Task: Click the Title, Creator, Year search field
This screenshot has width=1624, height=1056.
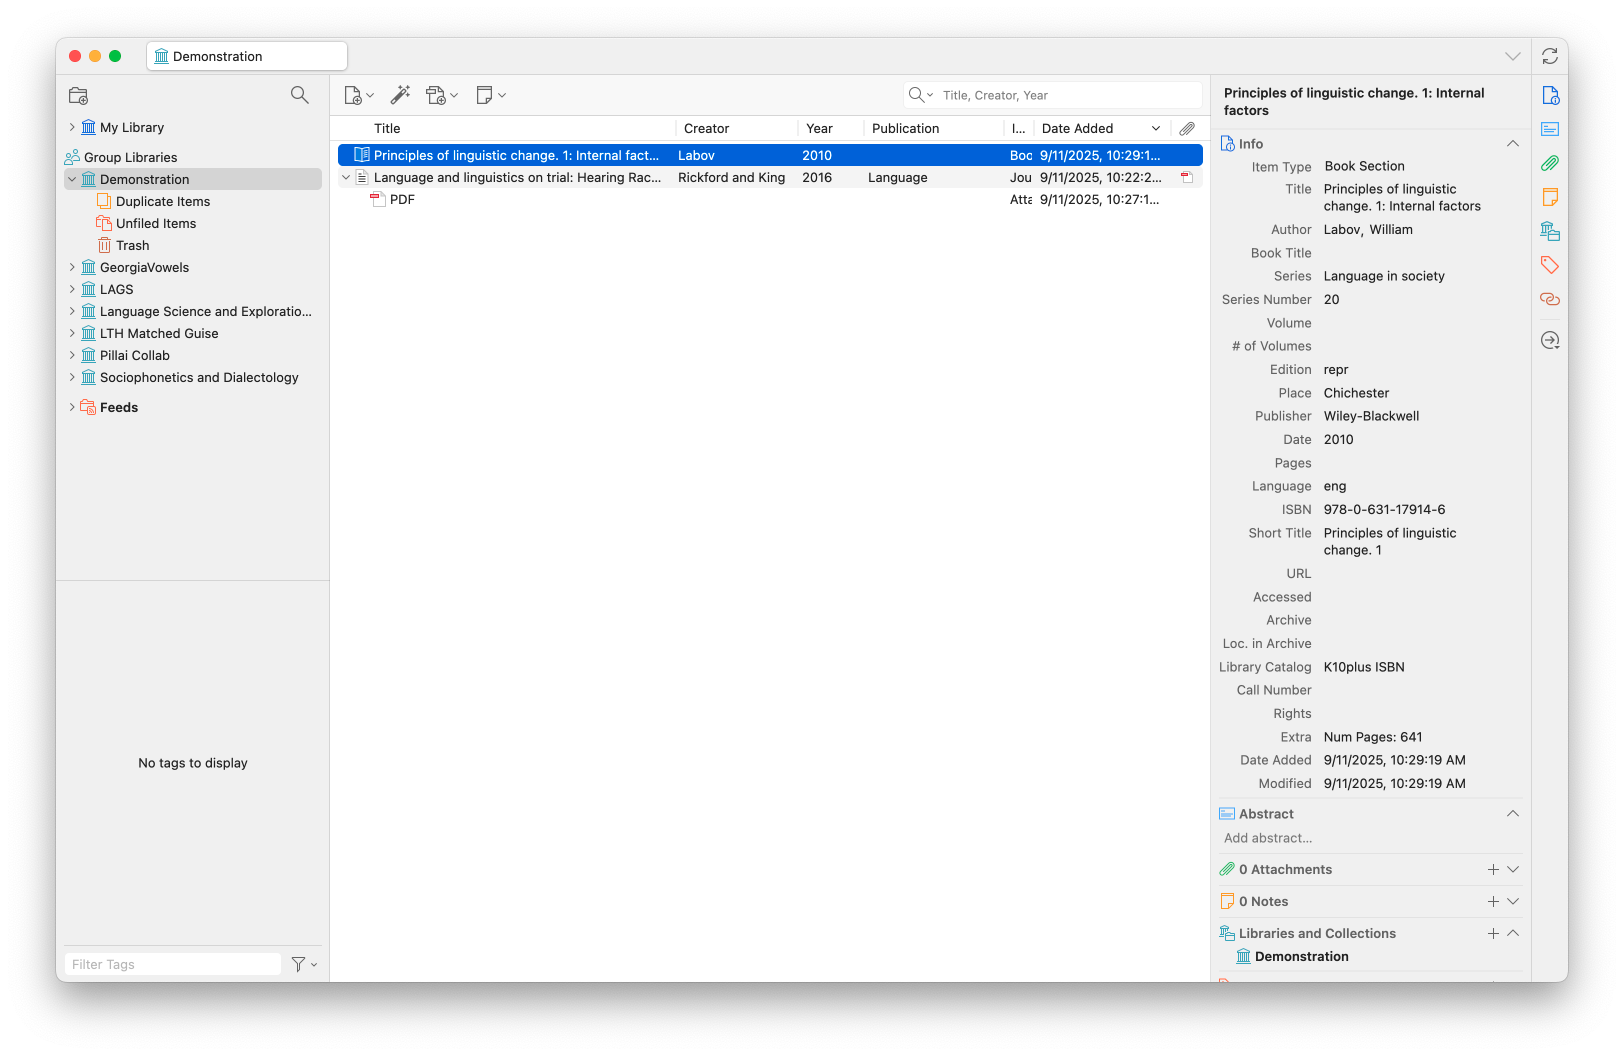Action: coord(1065,95)
